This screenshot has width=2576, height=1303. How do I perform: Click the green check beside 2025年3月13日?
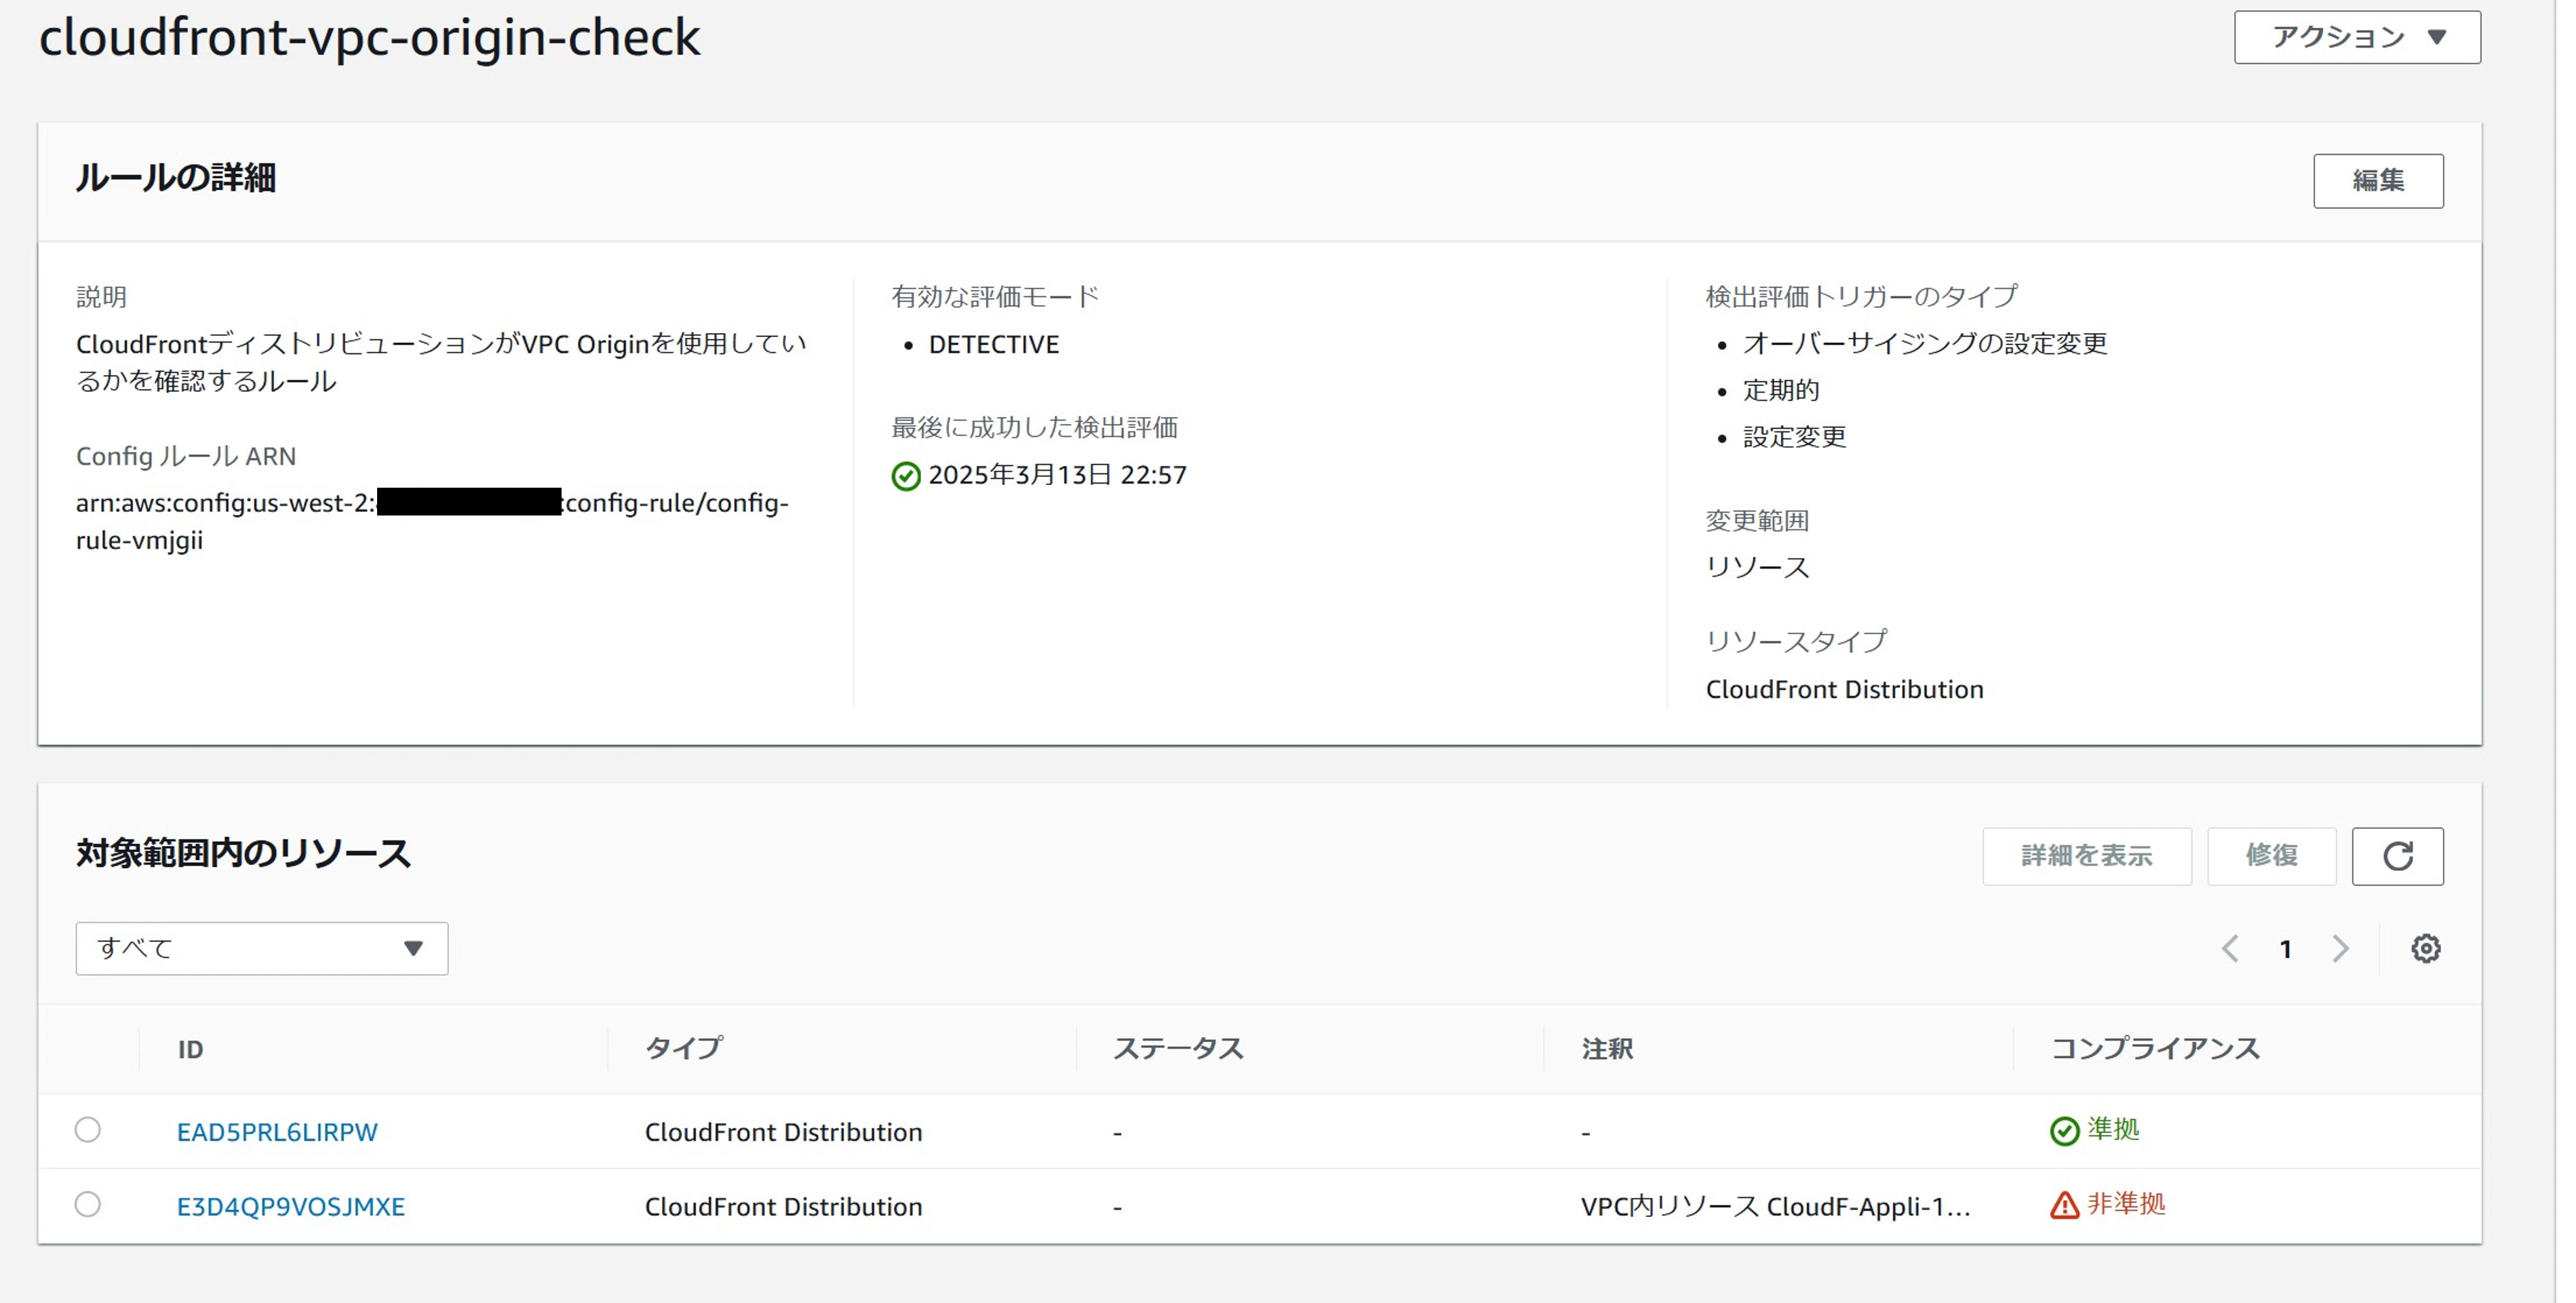906,476
